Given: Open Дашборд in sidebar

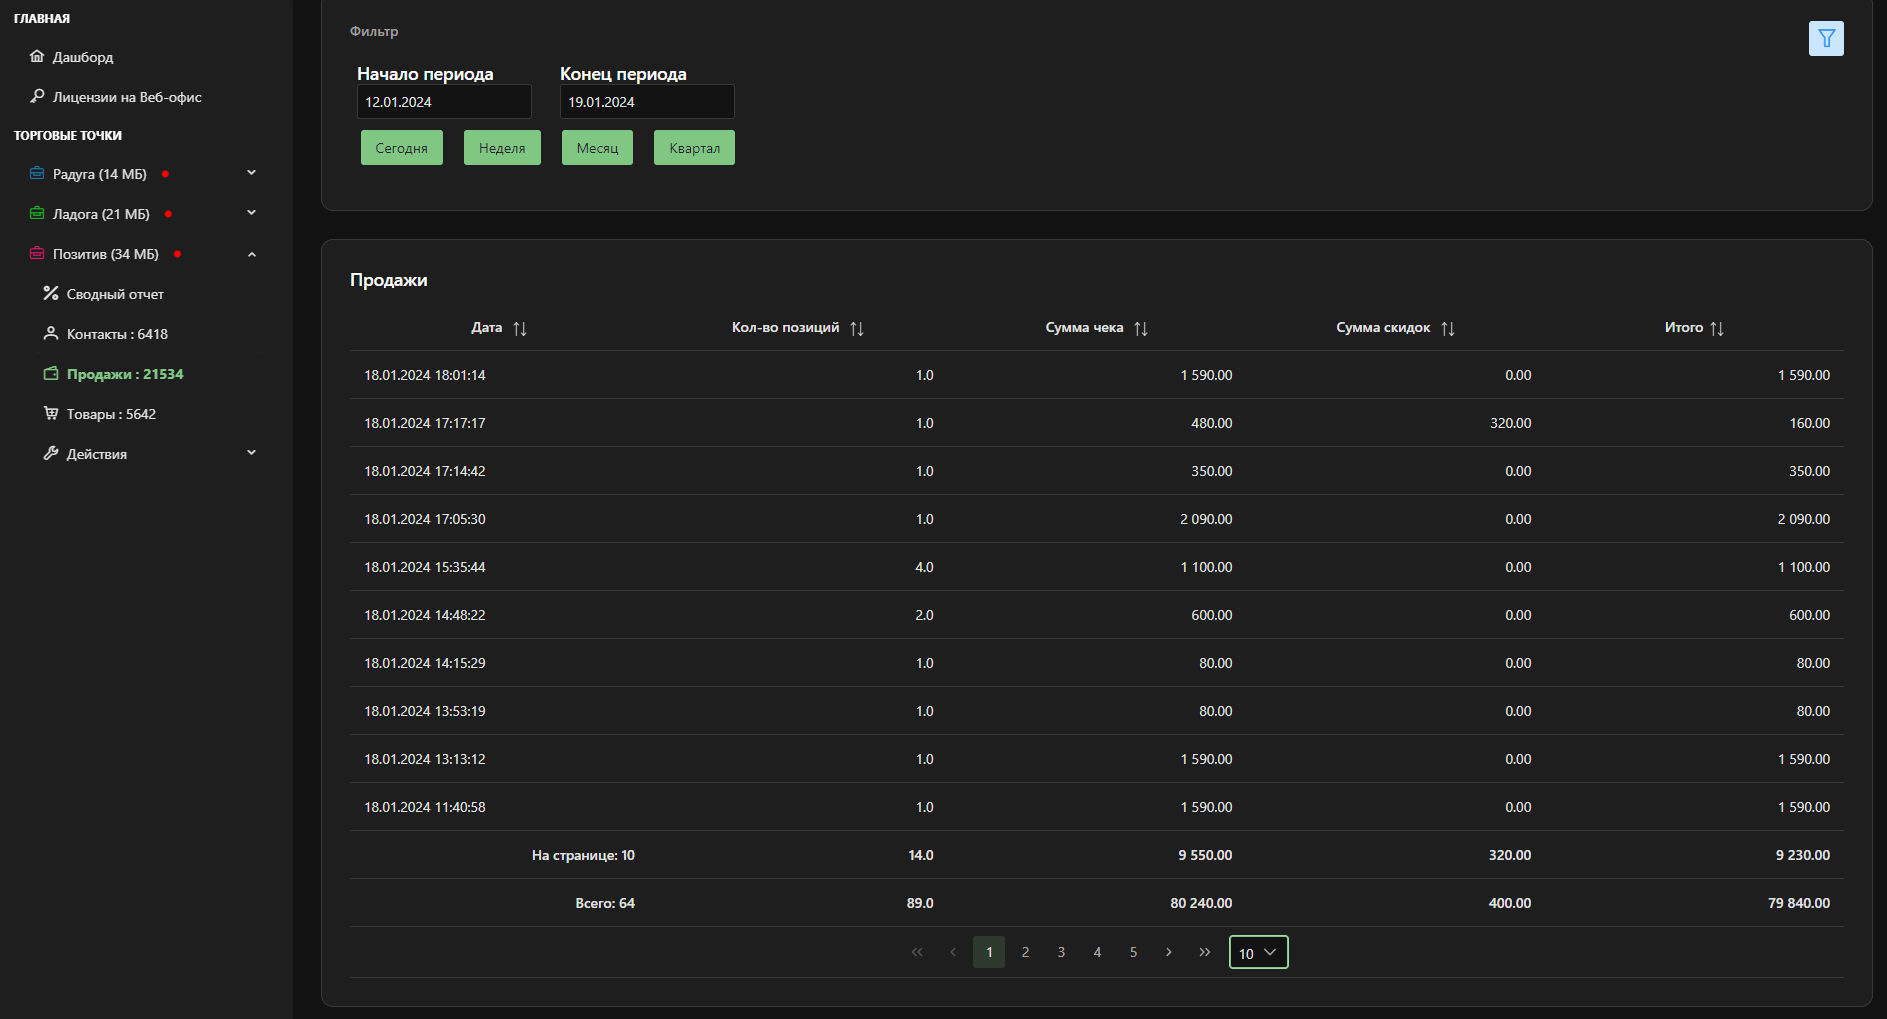Looking at the screenshot, I should (82, 57).
